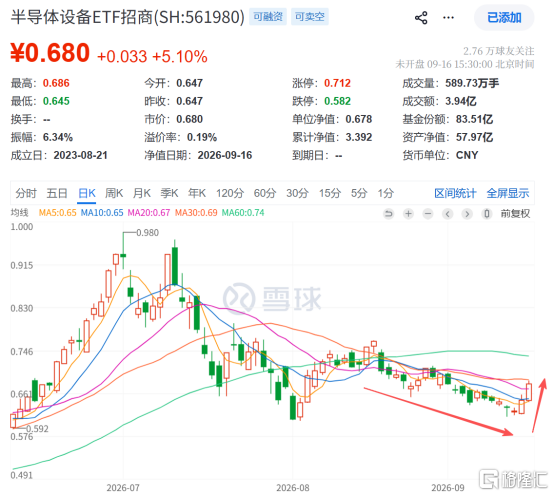The height and width of the screenshot is (496, 554).
Task: Click the MA5:0.65 indicator label
Action: 58,213
